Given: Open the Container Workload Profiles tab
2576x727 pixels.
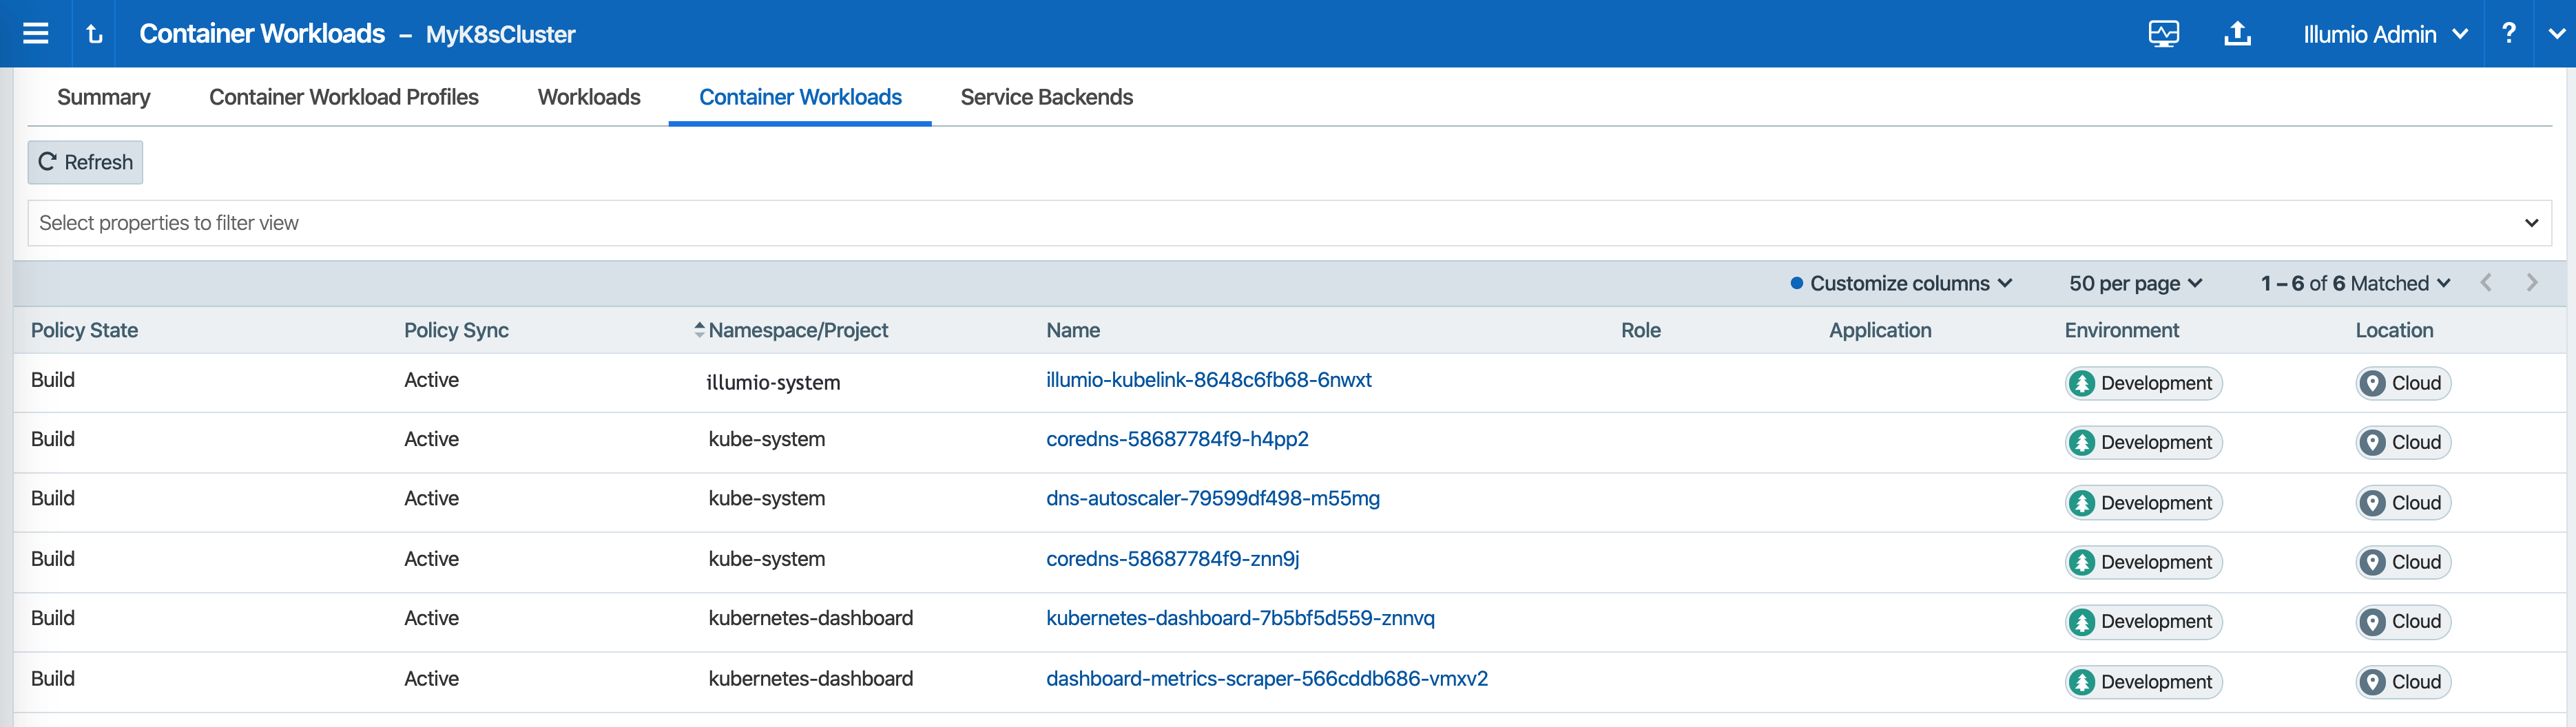Looking at the screenshot, I should [344, 97].
